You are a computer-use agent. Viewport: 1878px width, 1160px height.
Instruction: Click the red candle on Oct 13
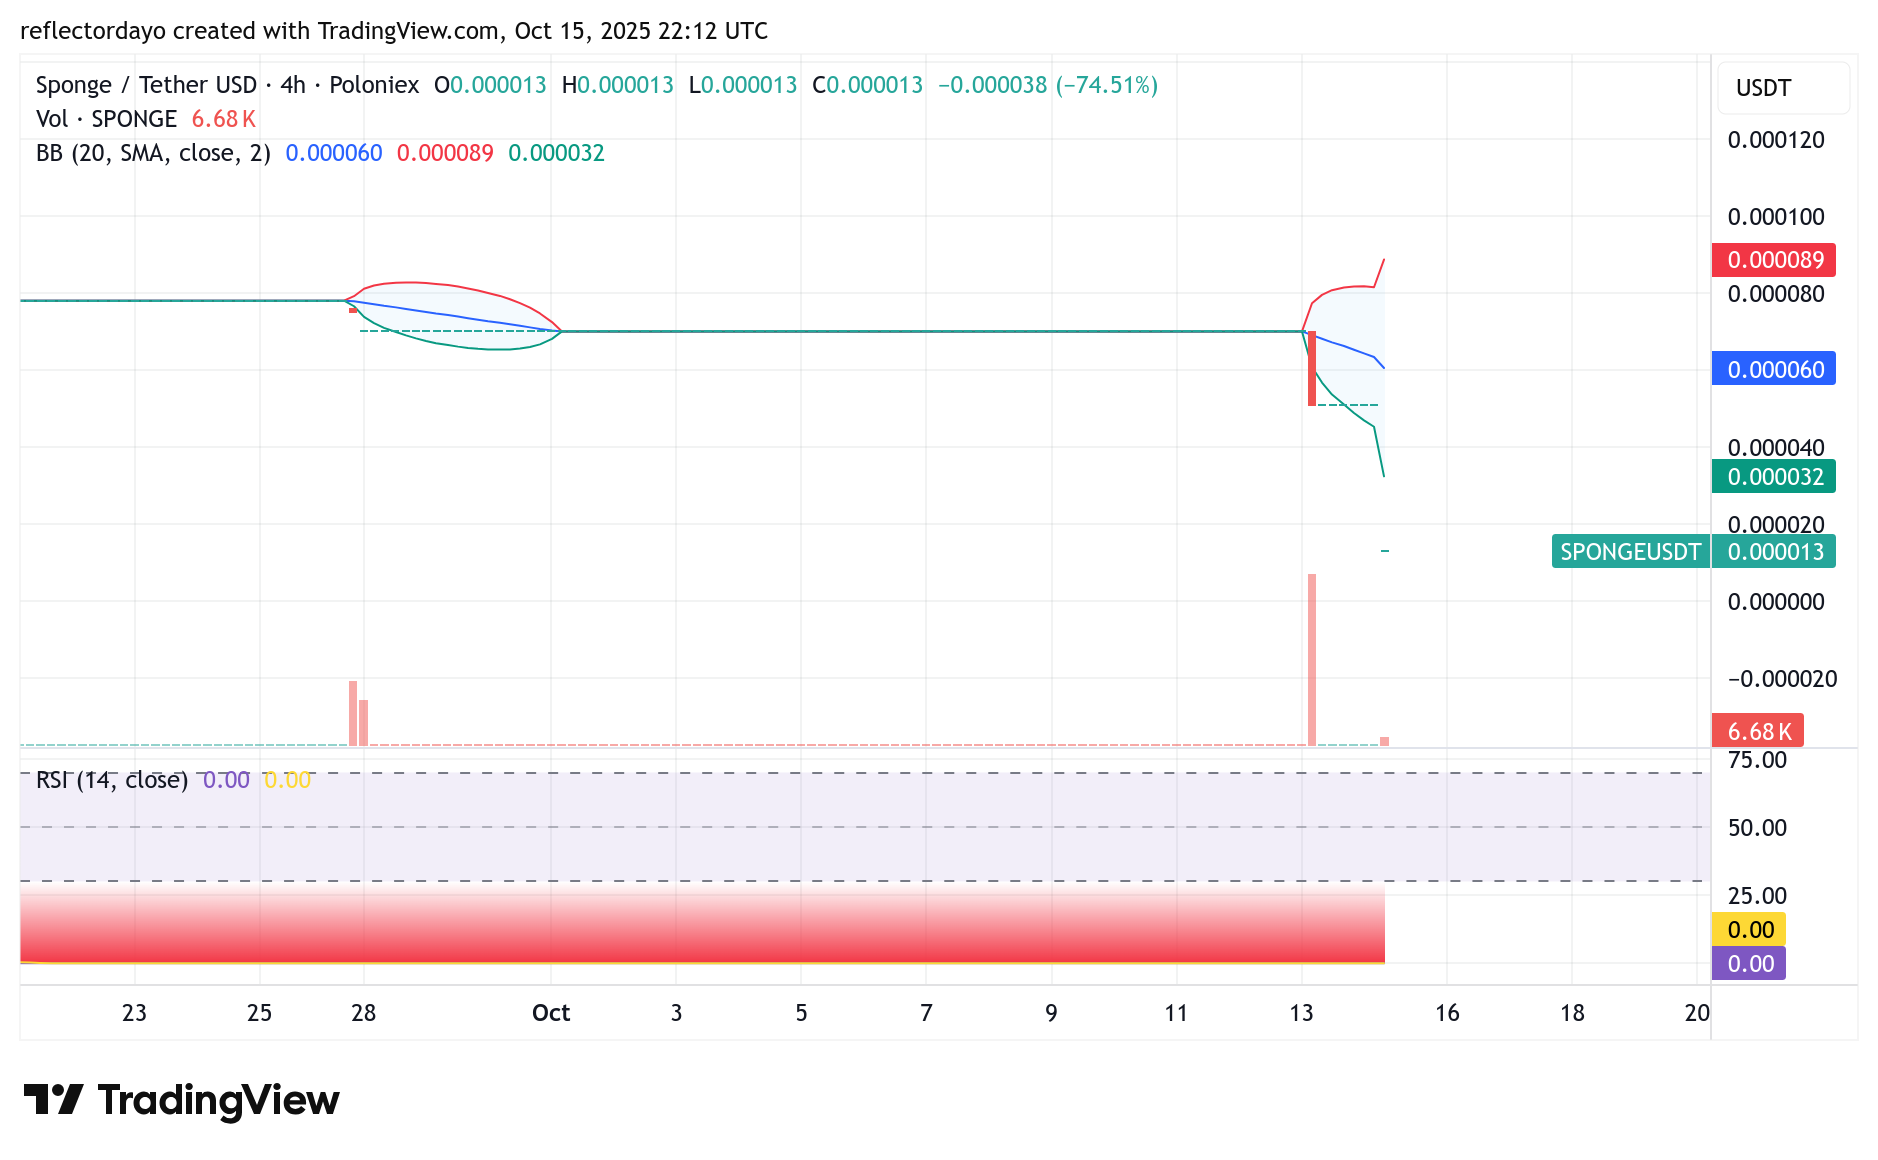(1312, 368)
